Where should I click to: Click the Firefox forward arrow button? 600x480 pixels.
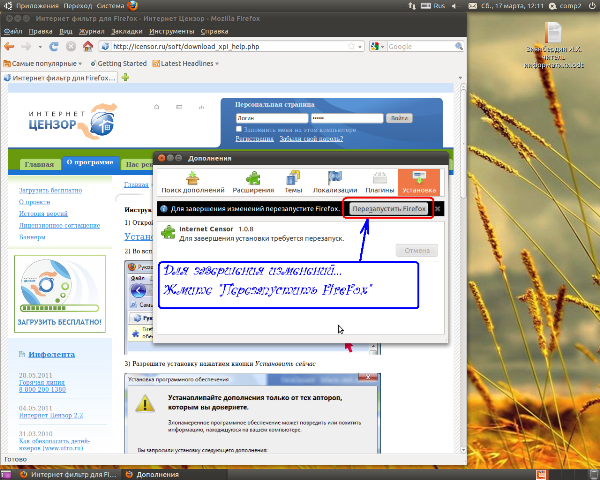click(26, 46)
